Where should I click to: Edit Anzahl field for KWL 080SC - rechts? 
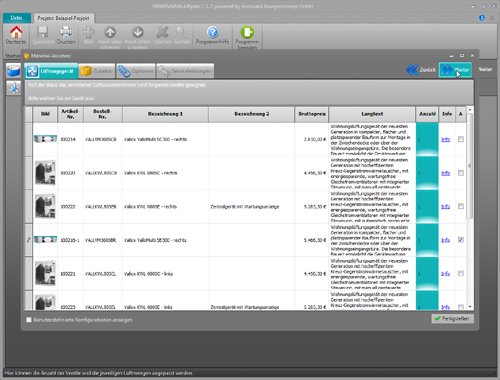(427, 173)
